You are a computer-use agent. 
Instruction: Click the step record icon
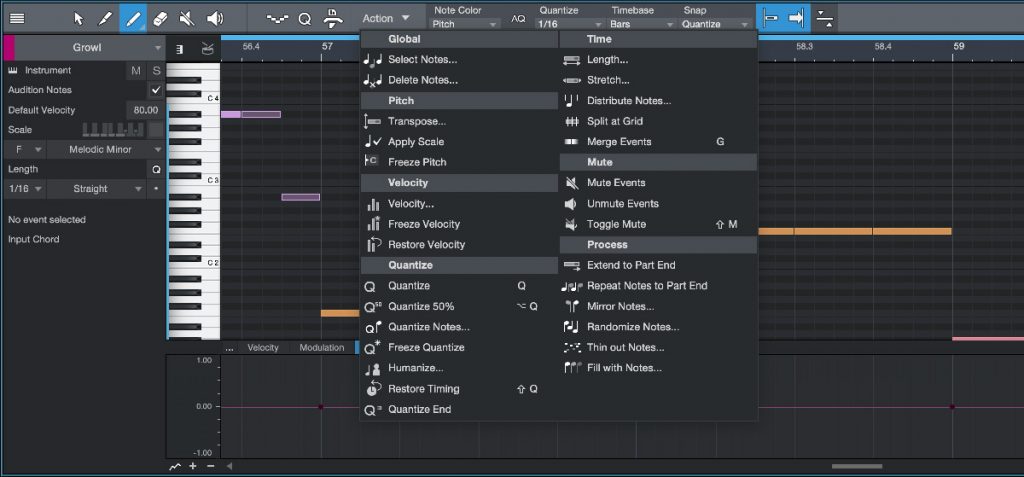(x=278, y=18)
